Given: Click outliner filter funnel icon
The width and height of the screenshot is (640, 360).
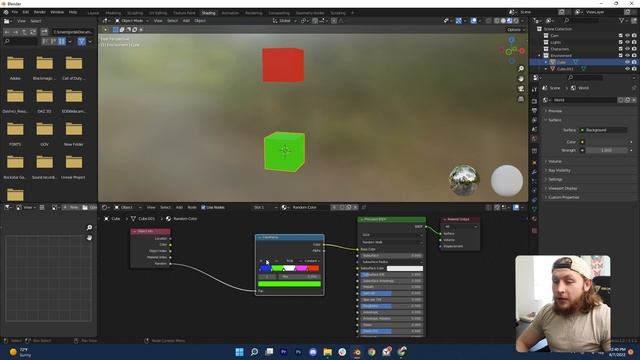Looking at the screenshot, I should (622, 20).
